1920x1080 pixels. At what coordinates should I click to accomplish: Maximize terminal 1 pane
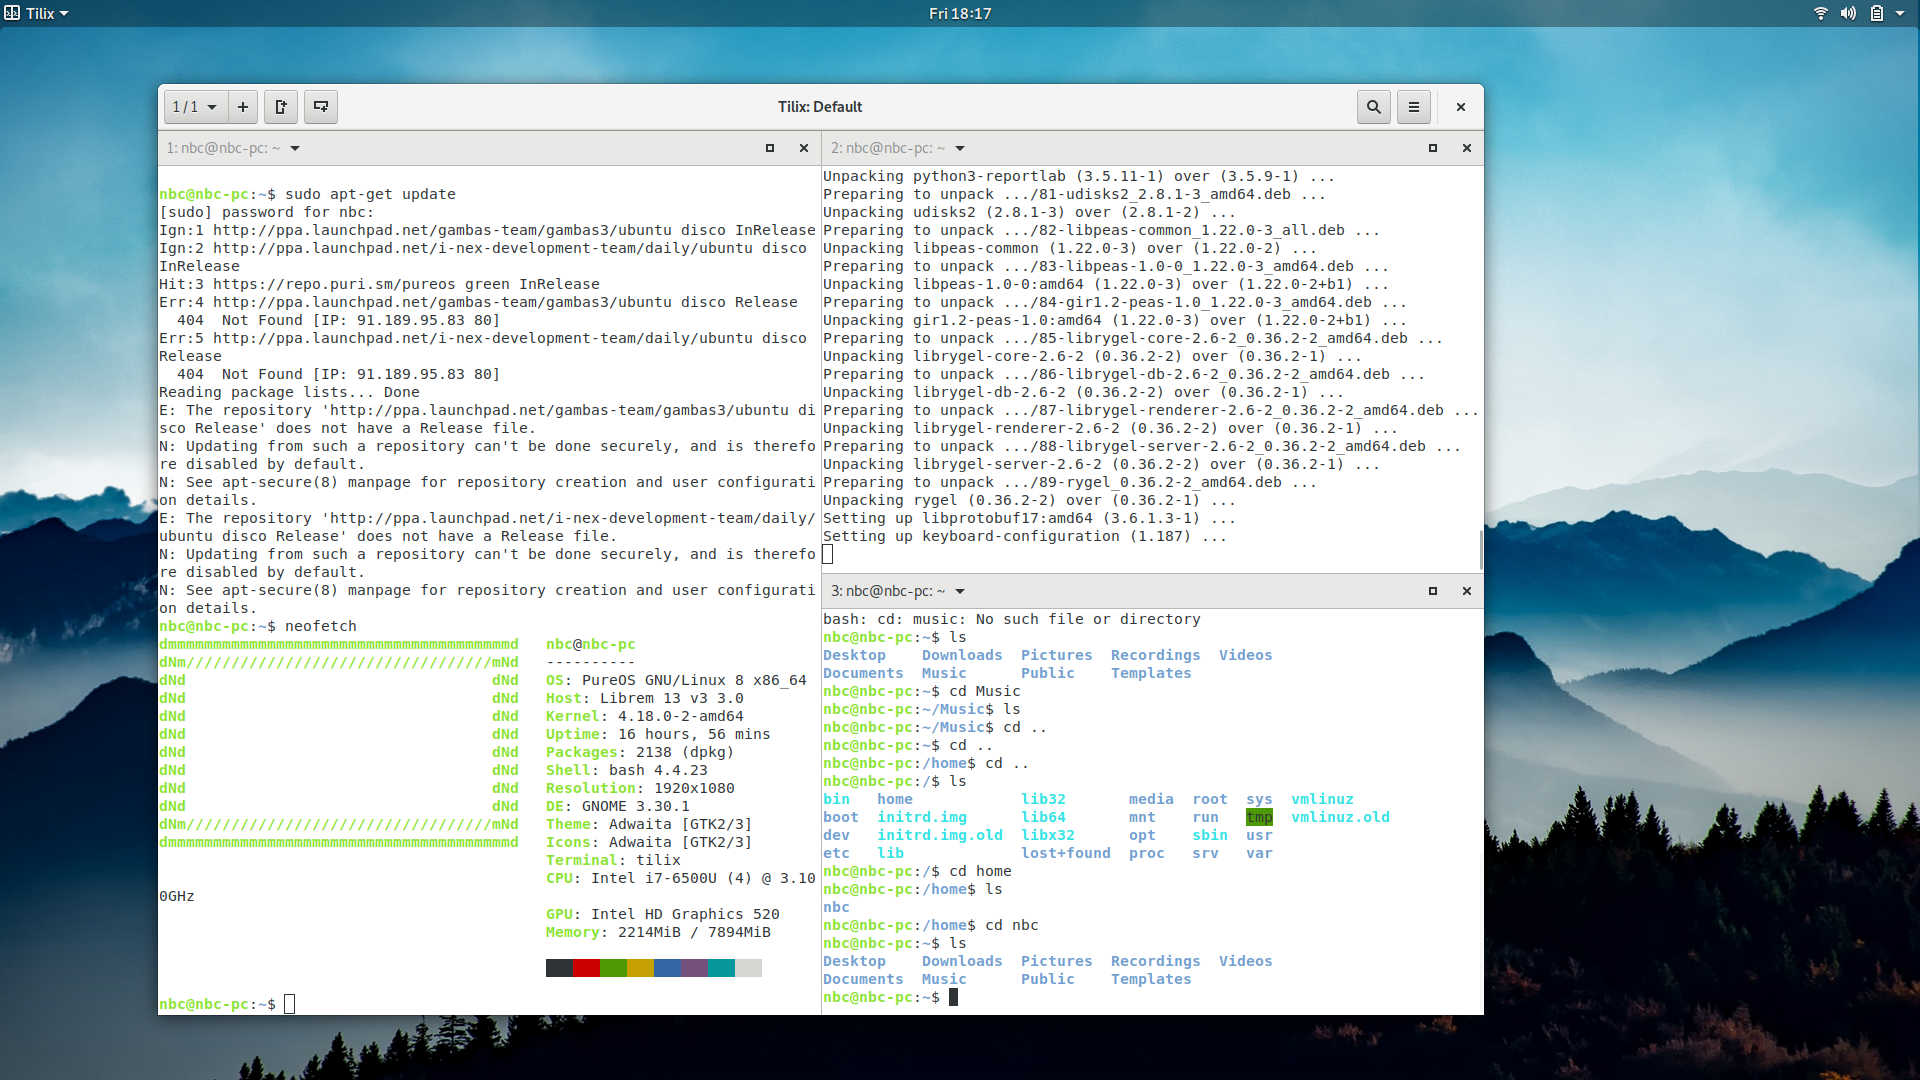click(770, 148)
